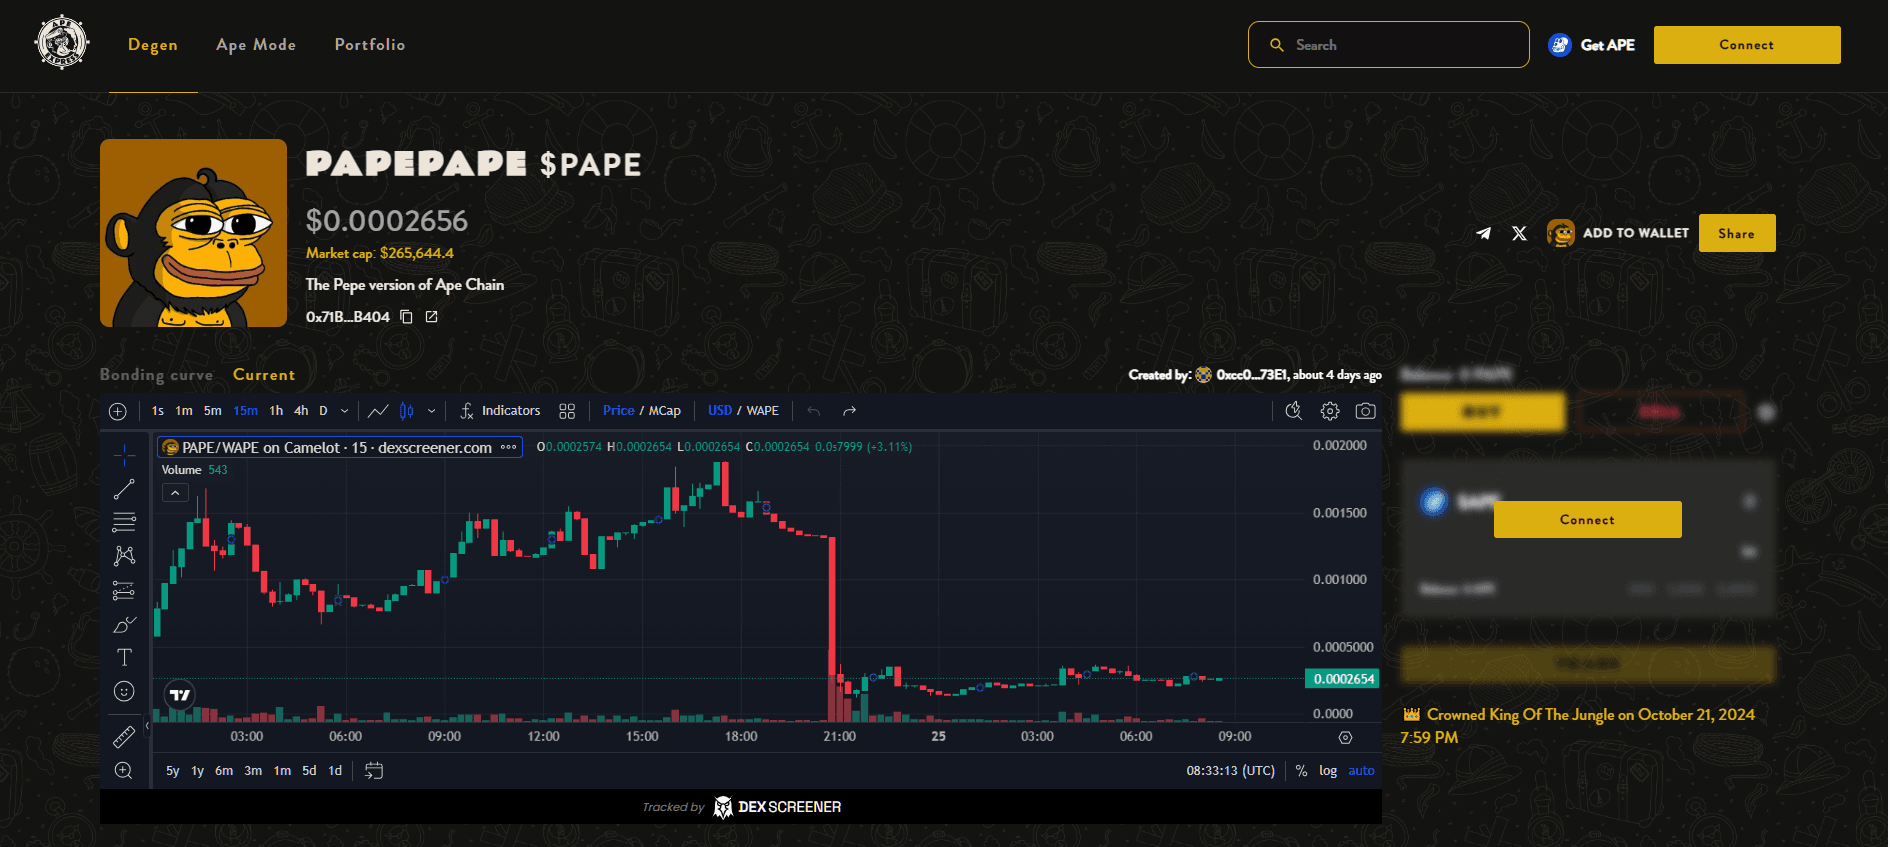This screenshot has height=847, width=1890.
Task: Select the ruler measure tool
Action: [124, 737]
